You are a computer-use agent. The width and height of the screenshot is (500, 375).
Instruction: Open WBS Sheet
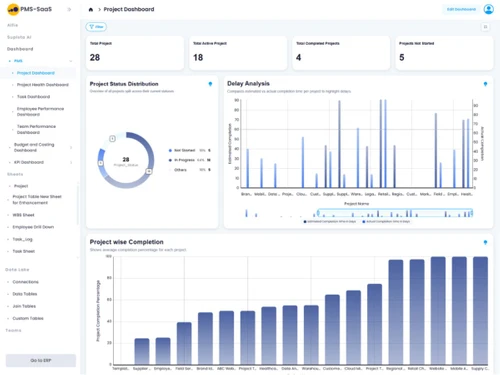click(23, 215)
